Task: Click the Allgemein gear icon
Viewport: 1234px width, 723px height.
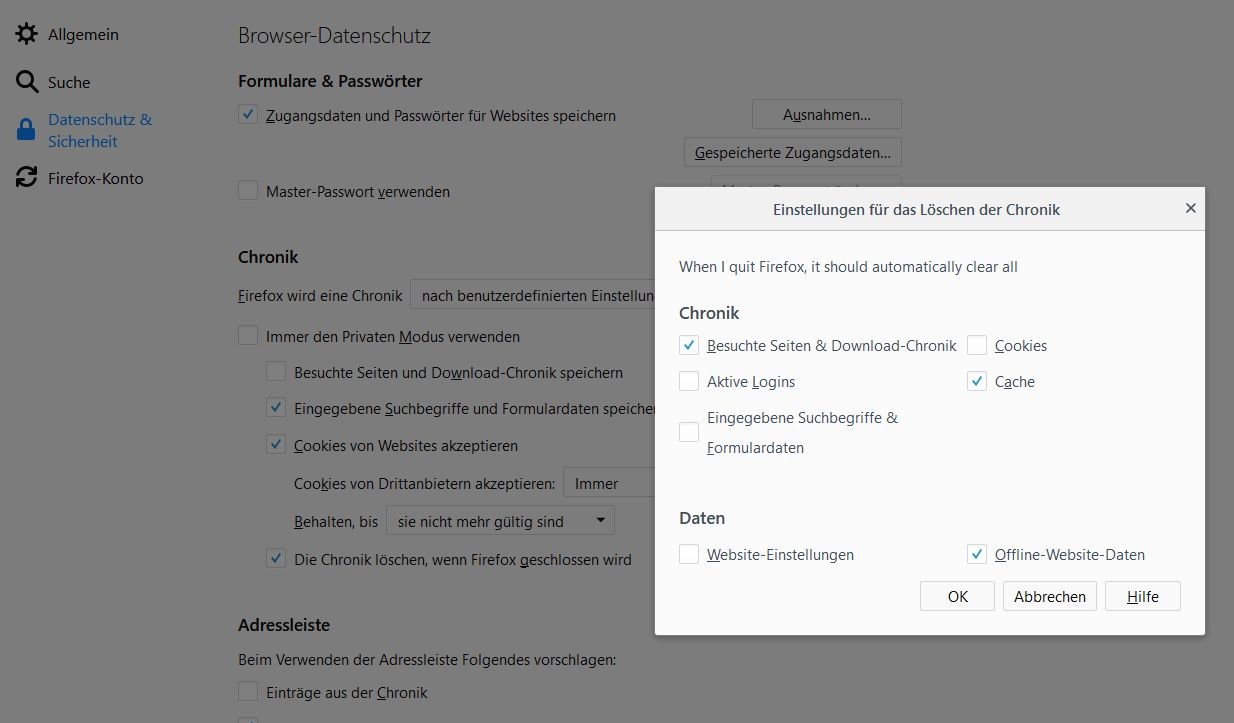Action: tap(26, 34)
